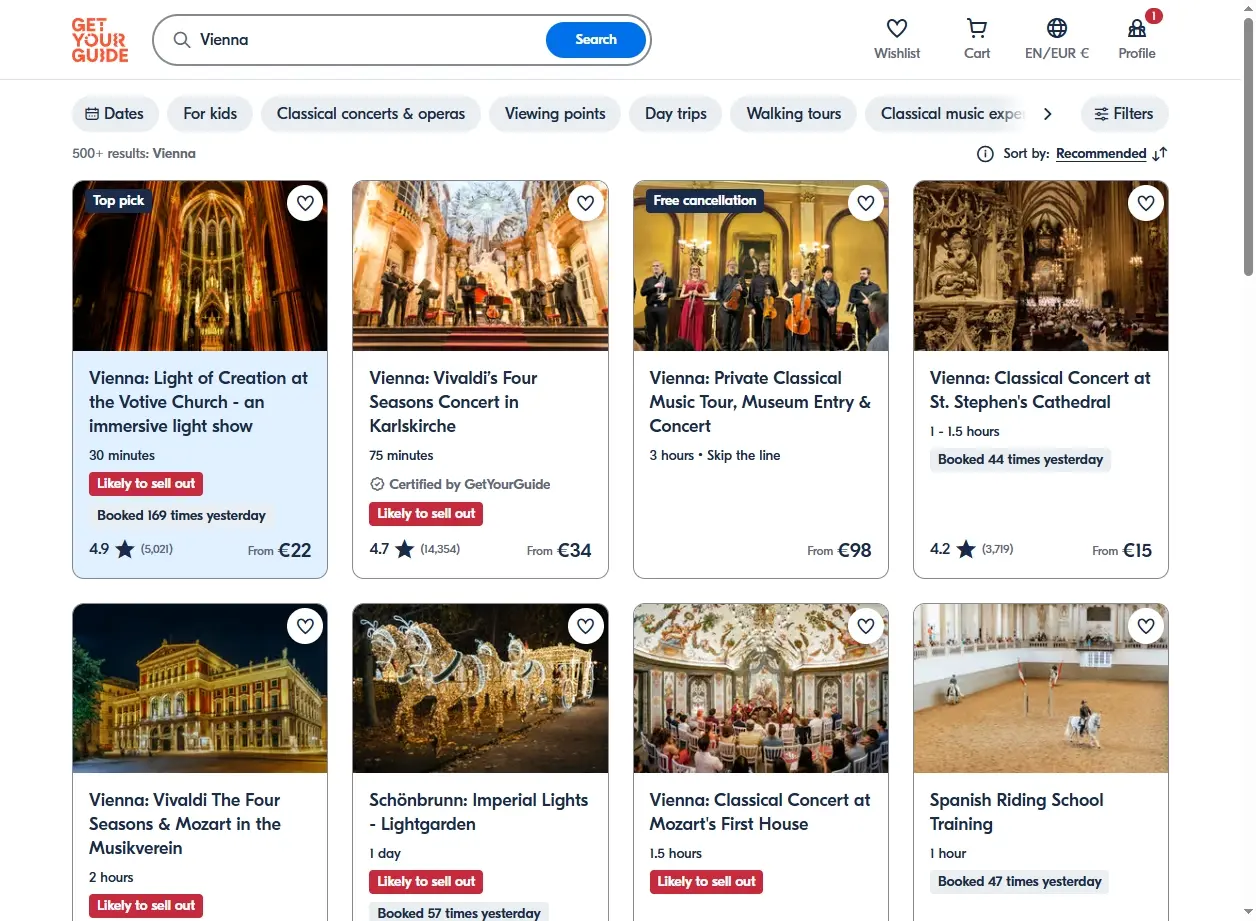This screenshot has height=921, width=1256.
Task: Open the Filters panel button
Action: (x=1124, y=114)
